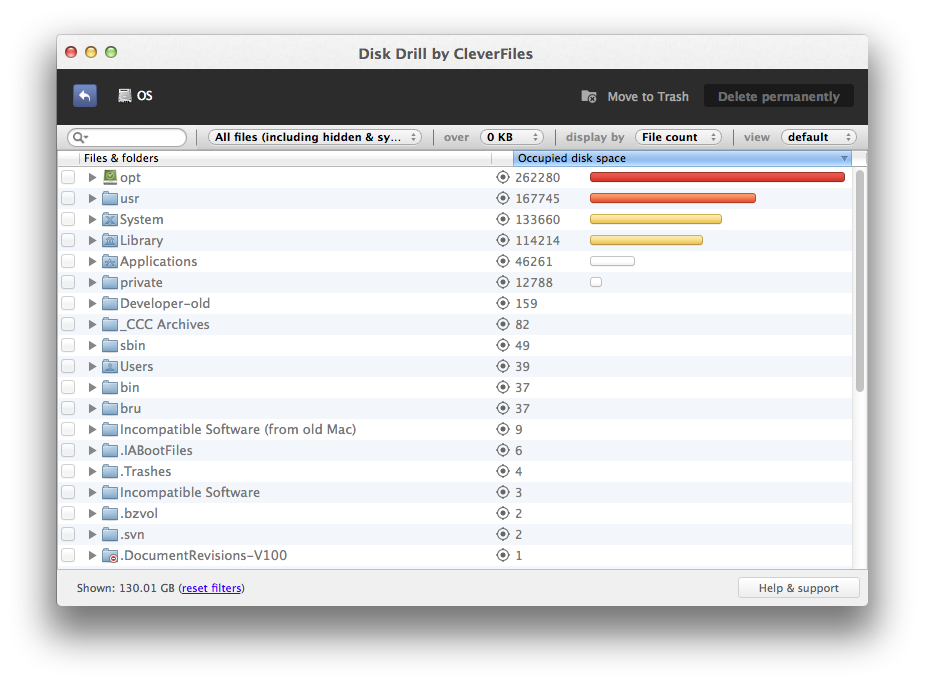Click the yellow bar for System
The width and height of the screenshot is (925, 685).
pos(655,219)
